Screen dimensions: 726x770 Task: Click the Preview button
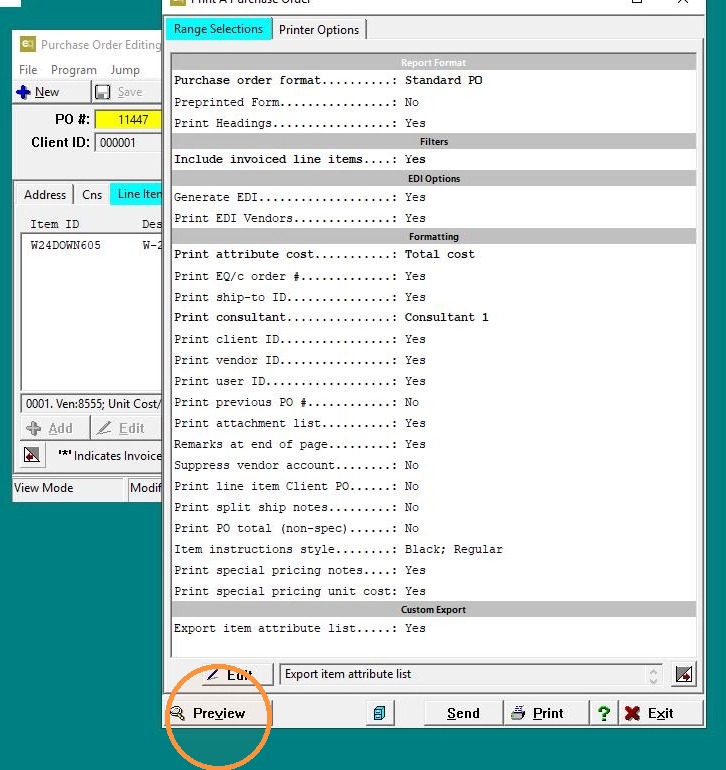point(218,713)
